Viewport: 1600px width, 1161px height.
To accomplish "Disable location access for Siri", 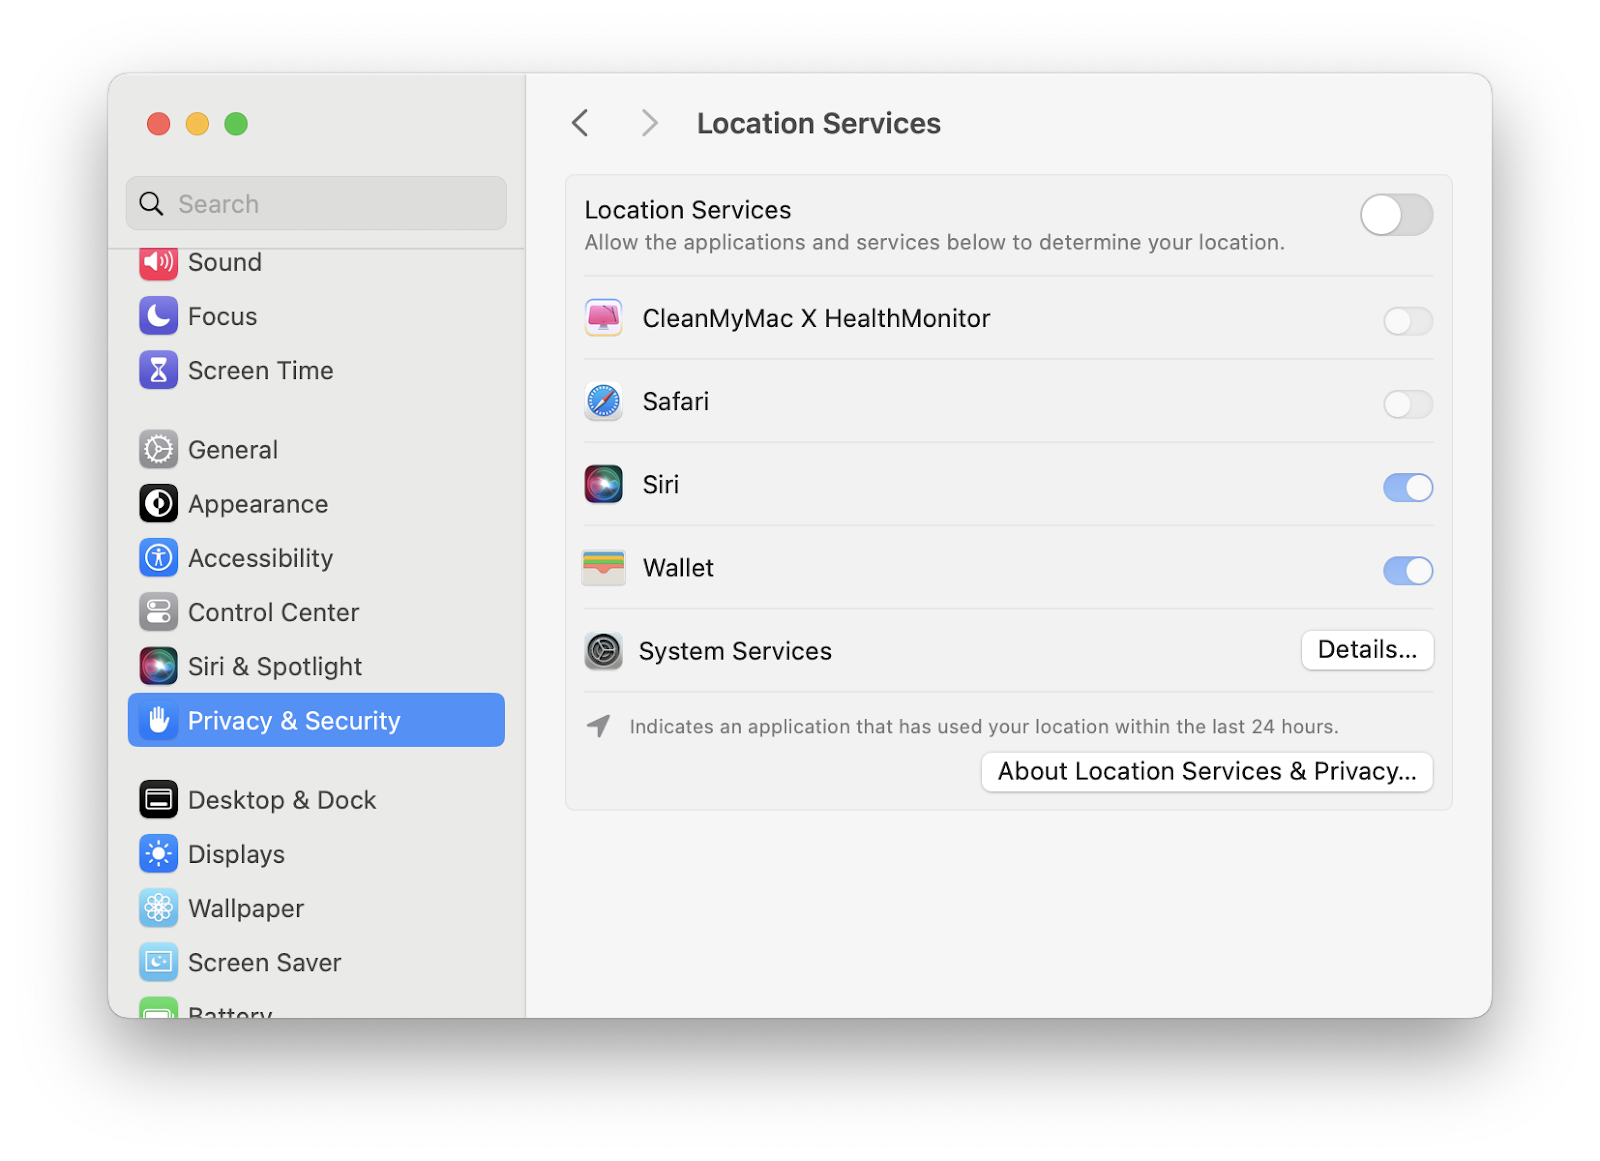I will click(x=1408, y=488).
